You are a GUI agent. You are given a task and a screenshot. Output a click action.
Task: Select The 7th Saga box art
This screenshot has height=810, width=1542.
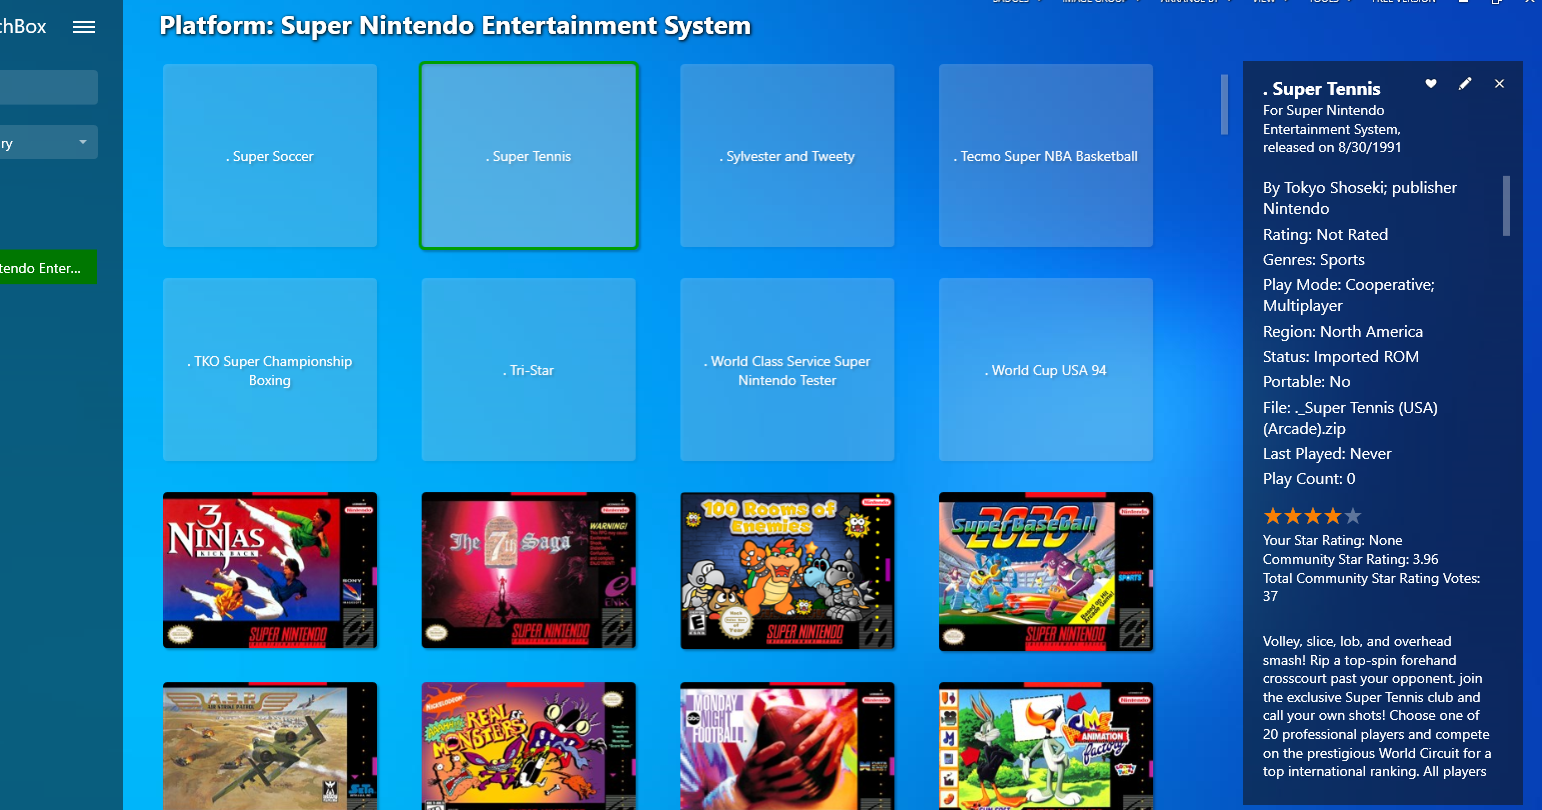click(x=529, y=570)
